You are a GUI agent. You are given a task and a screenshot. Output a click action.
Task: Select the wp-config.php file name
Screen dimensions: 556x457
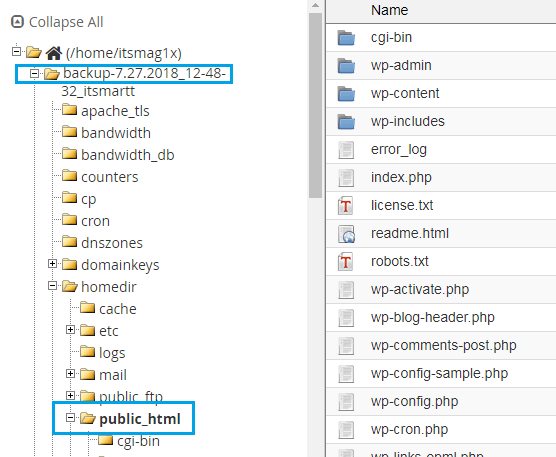(x=415, y=402)
